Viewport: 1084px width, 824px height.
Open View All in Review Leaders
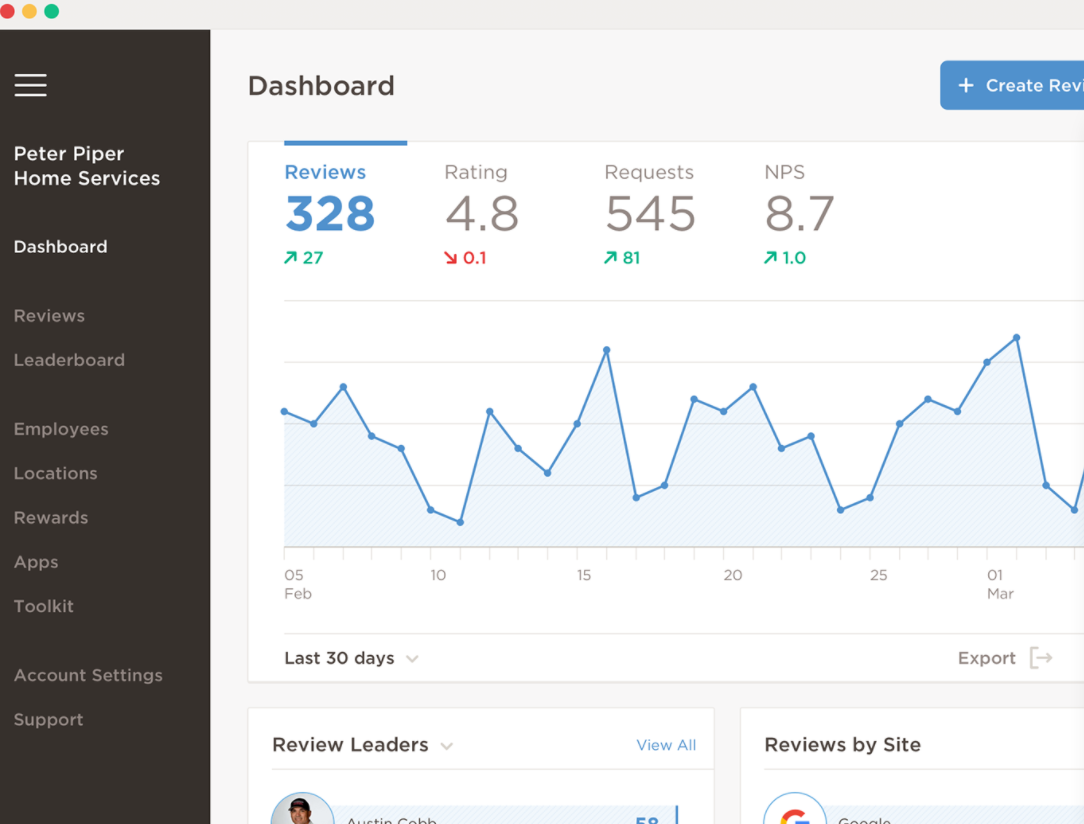pyautogui.click(x=666, y=745)
